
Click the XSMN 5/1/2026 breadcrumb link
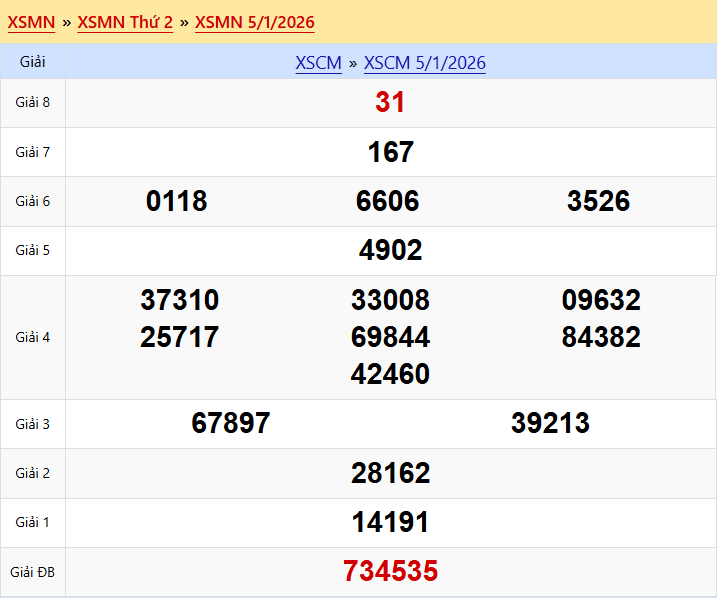(254, 22)
